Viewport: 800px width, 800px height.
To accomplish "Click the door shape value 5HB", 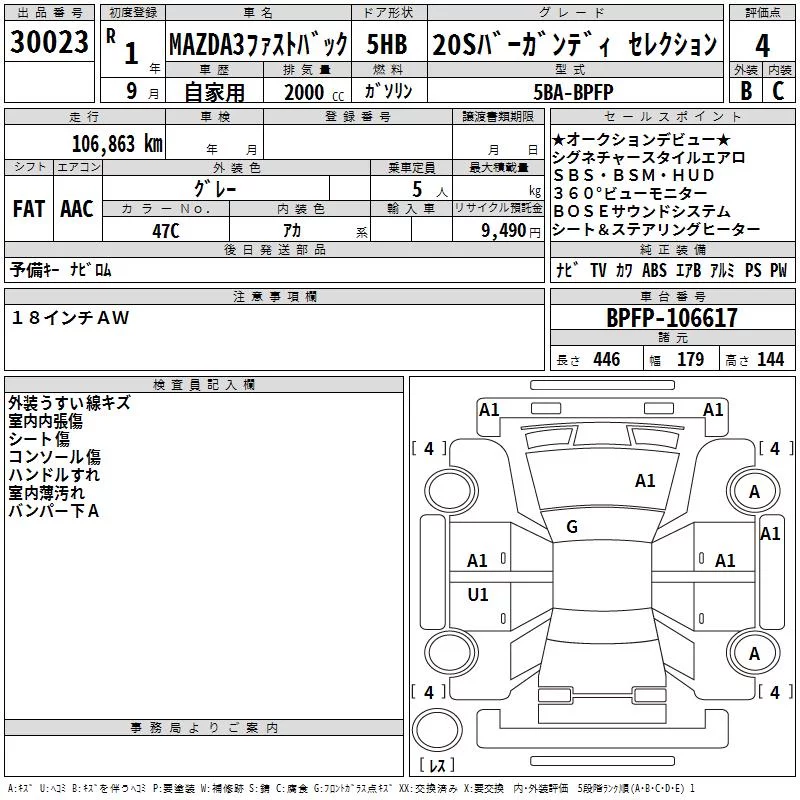I will tap(387, 44).
